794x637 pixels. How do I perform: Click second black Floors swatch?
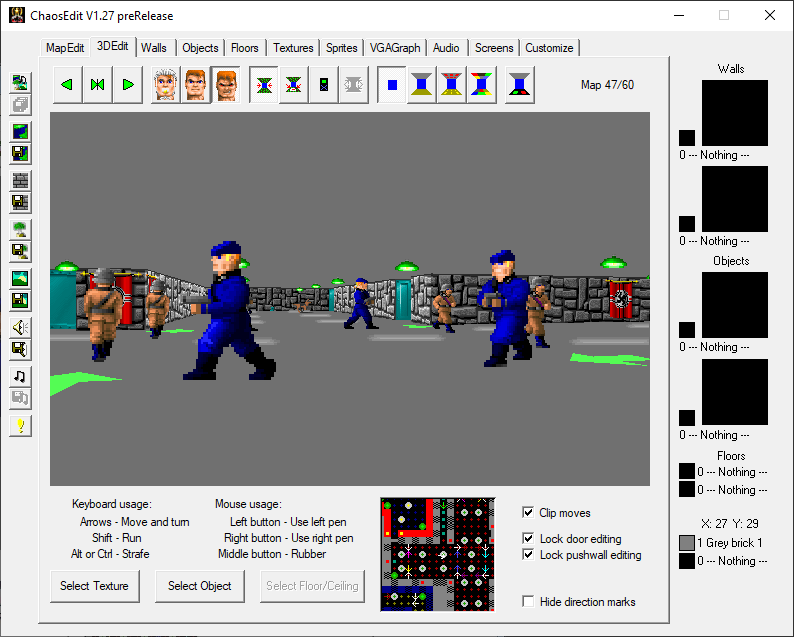click(x=687, y=489)
